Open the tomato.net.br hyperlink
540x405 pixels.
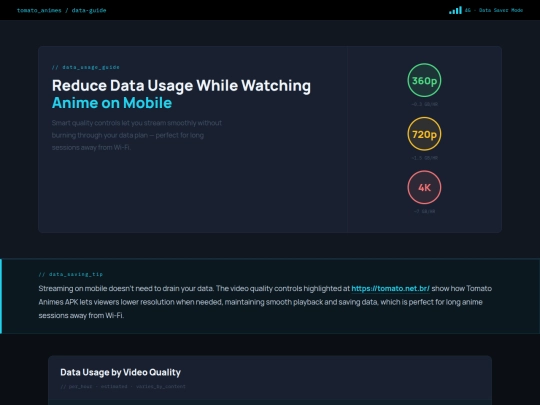point(390,289)
